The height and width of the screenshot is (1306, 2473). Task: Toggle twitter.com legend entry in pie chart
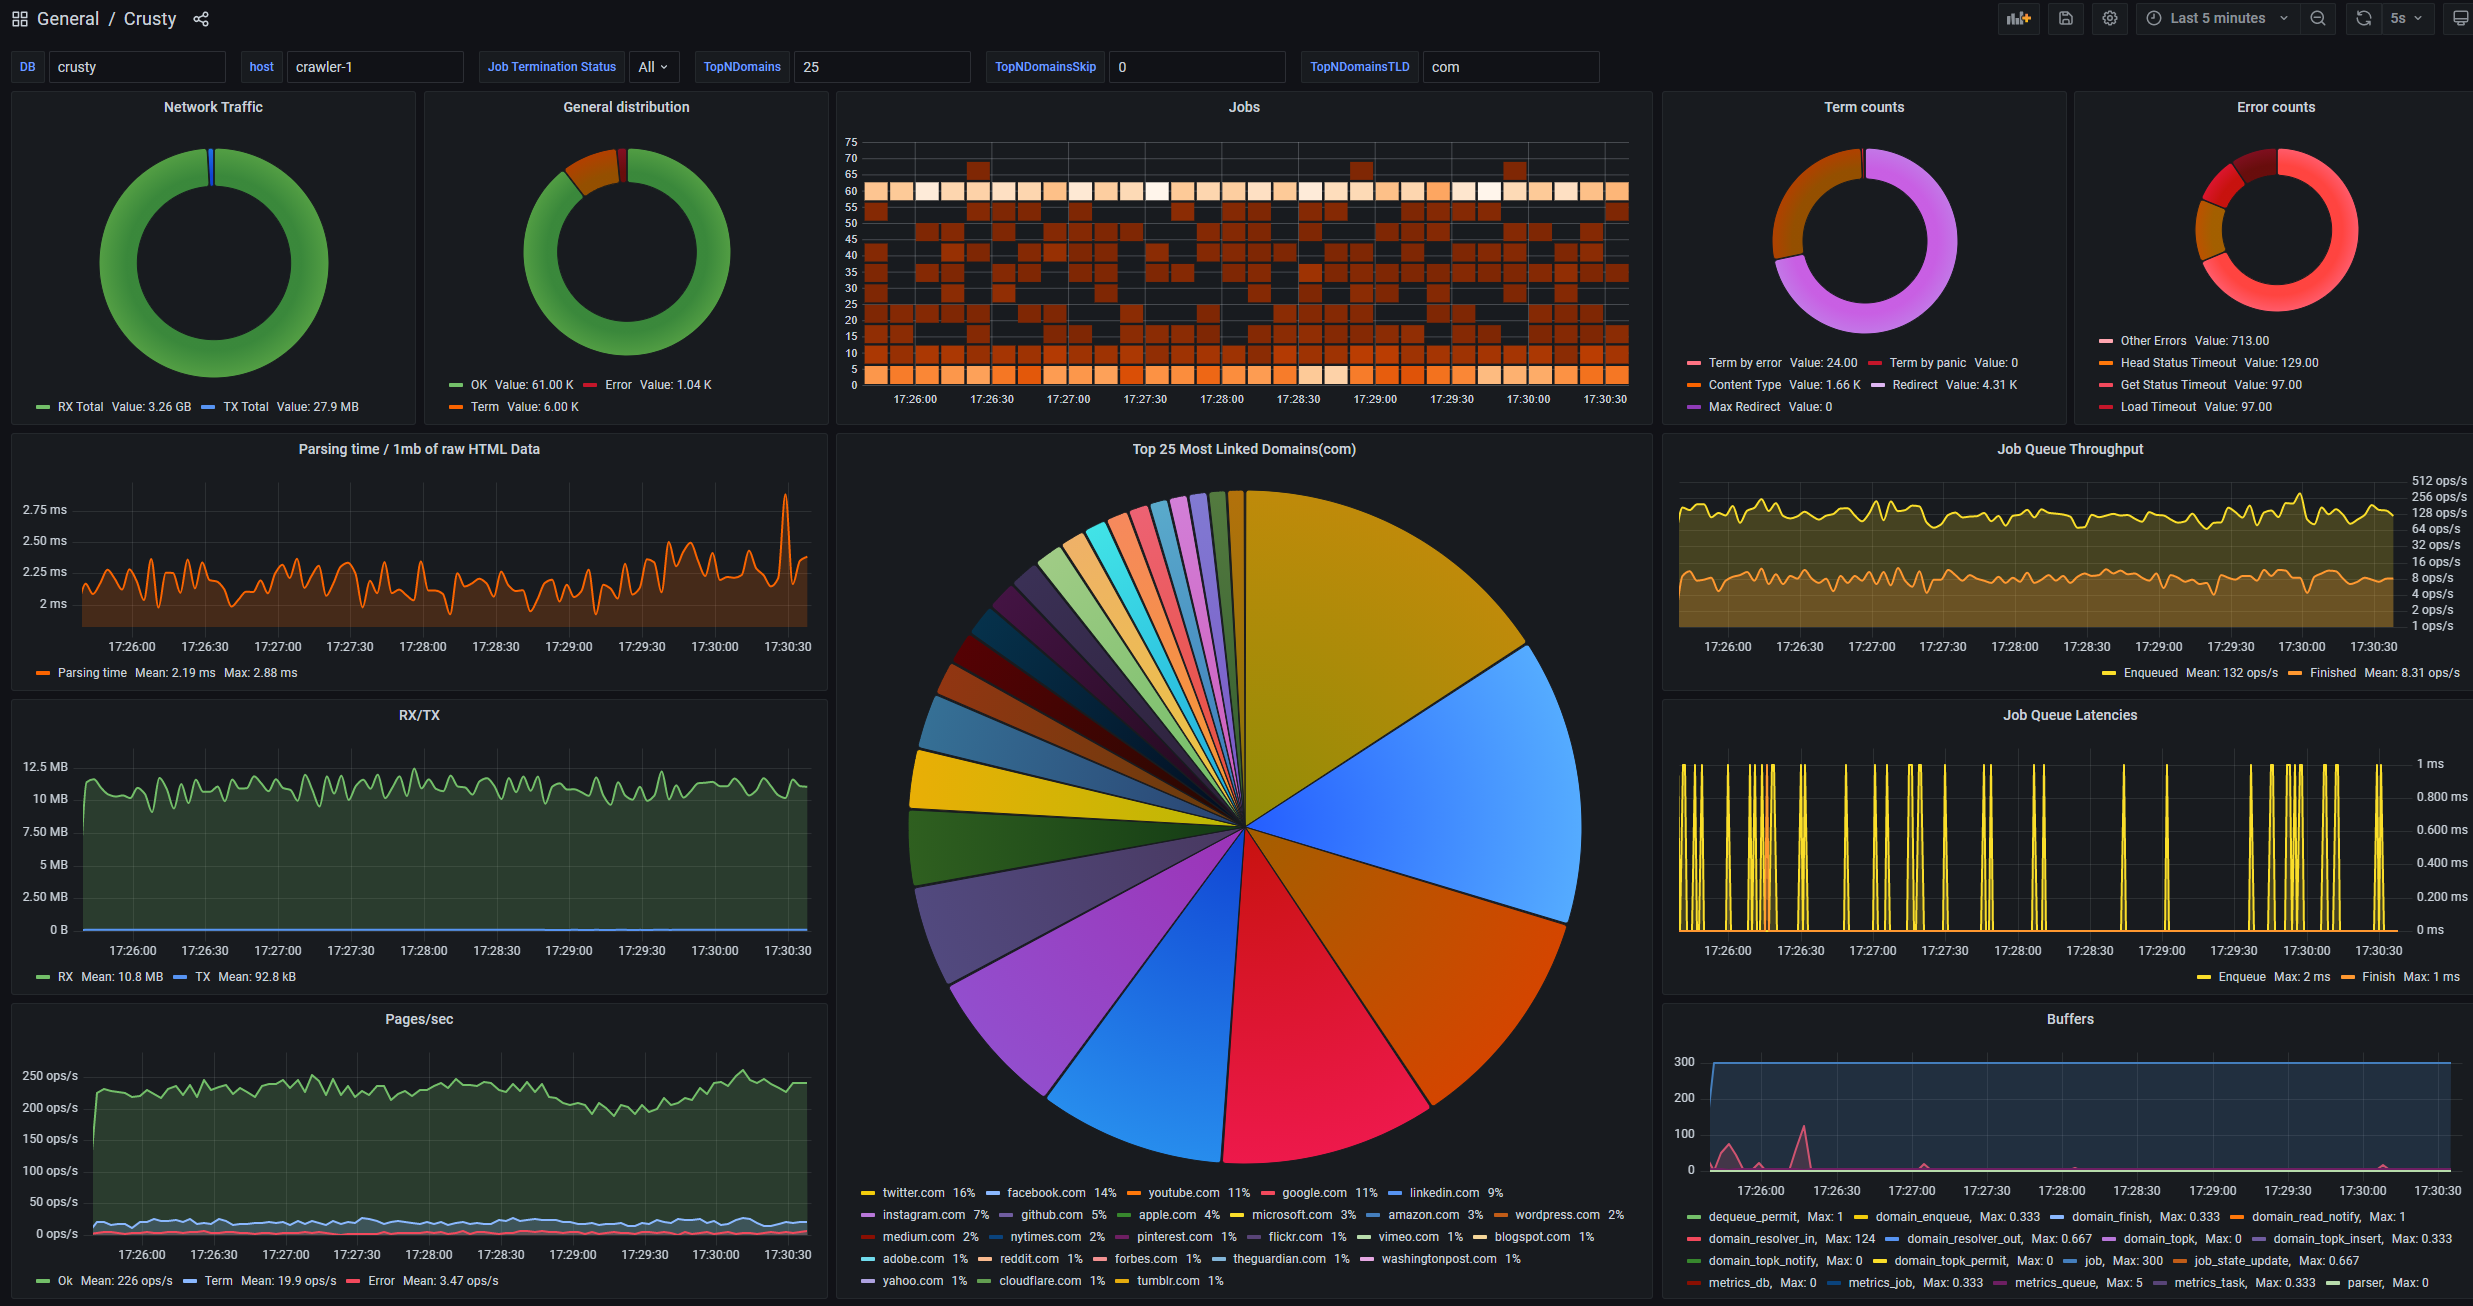[912, 1193]
